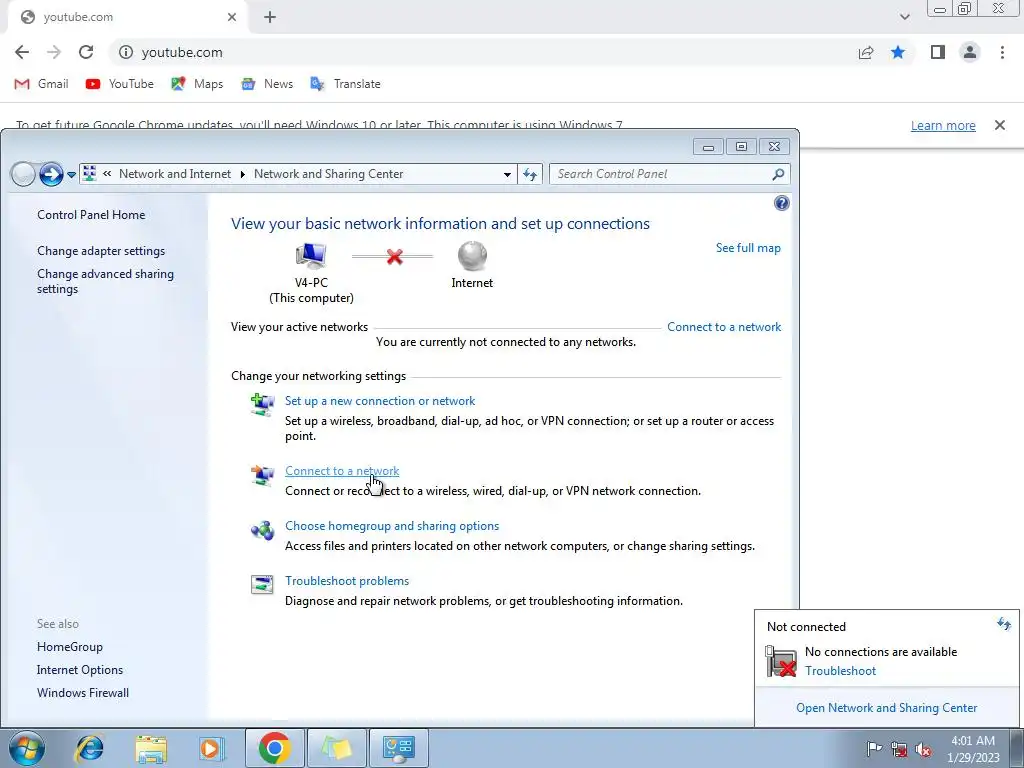The image size is (1024, 768).
Task: Expand the address bar path dropdown
Action: point(507,174)
